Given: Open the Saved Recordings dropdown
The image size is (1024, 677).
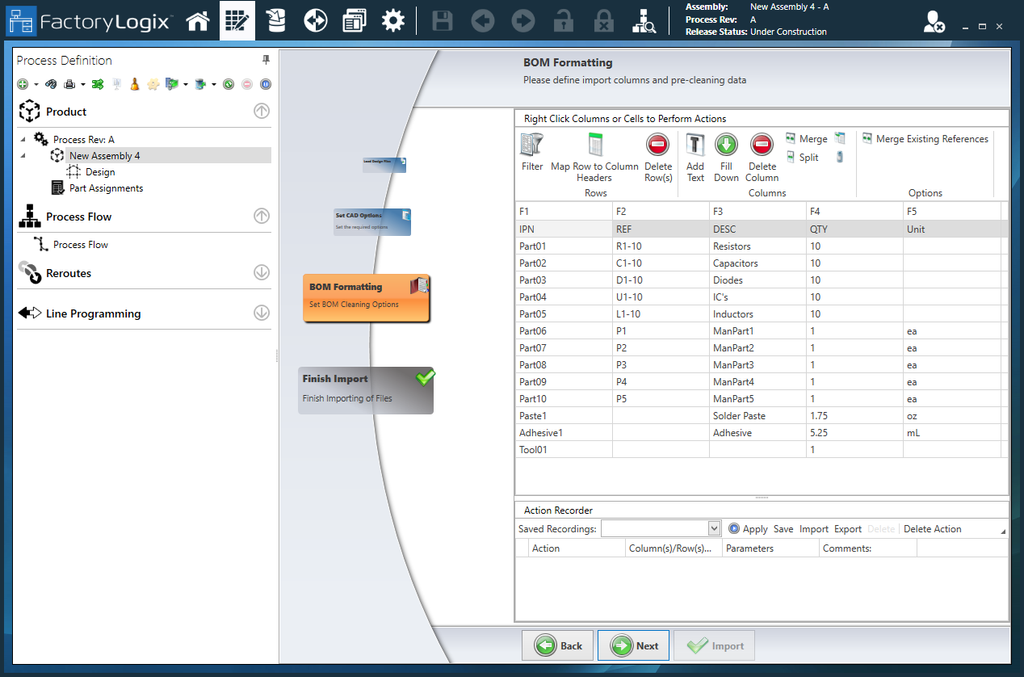Looking at the screenshot, I should pos(712,528).
